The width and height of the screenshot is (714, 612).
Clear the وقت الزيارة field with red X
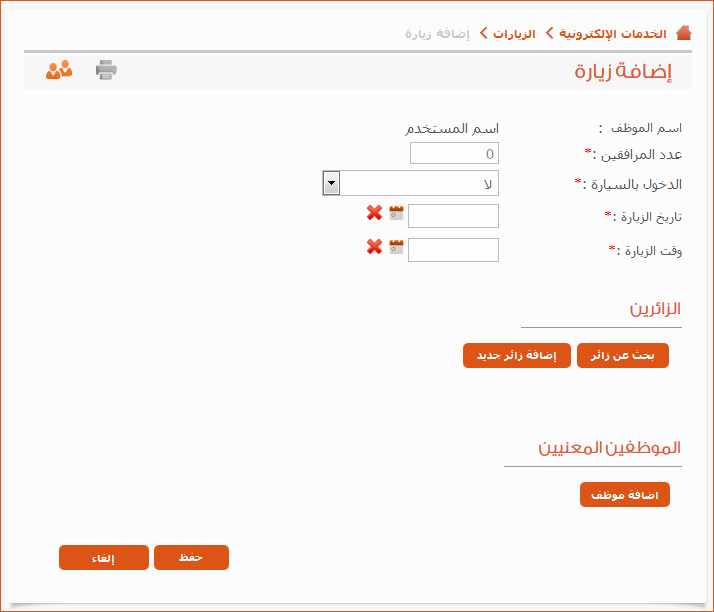[374, 247]
